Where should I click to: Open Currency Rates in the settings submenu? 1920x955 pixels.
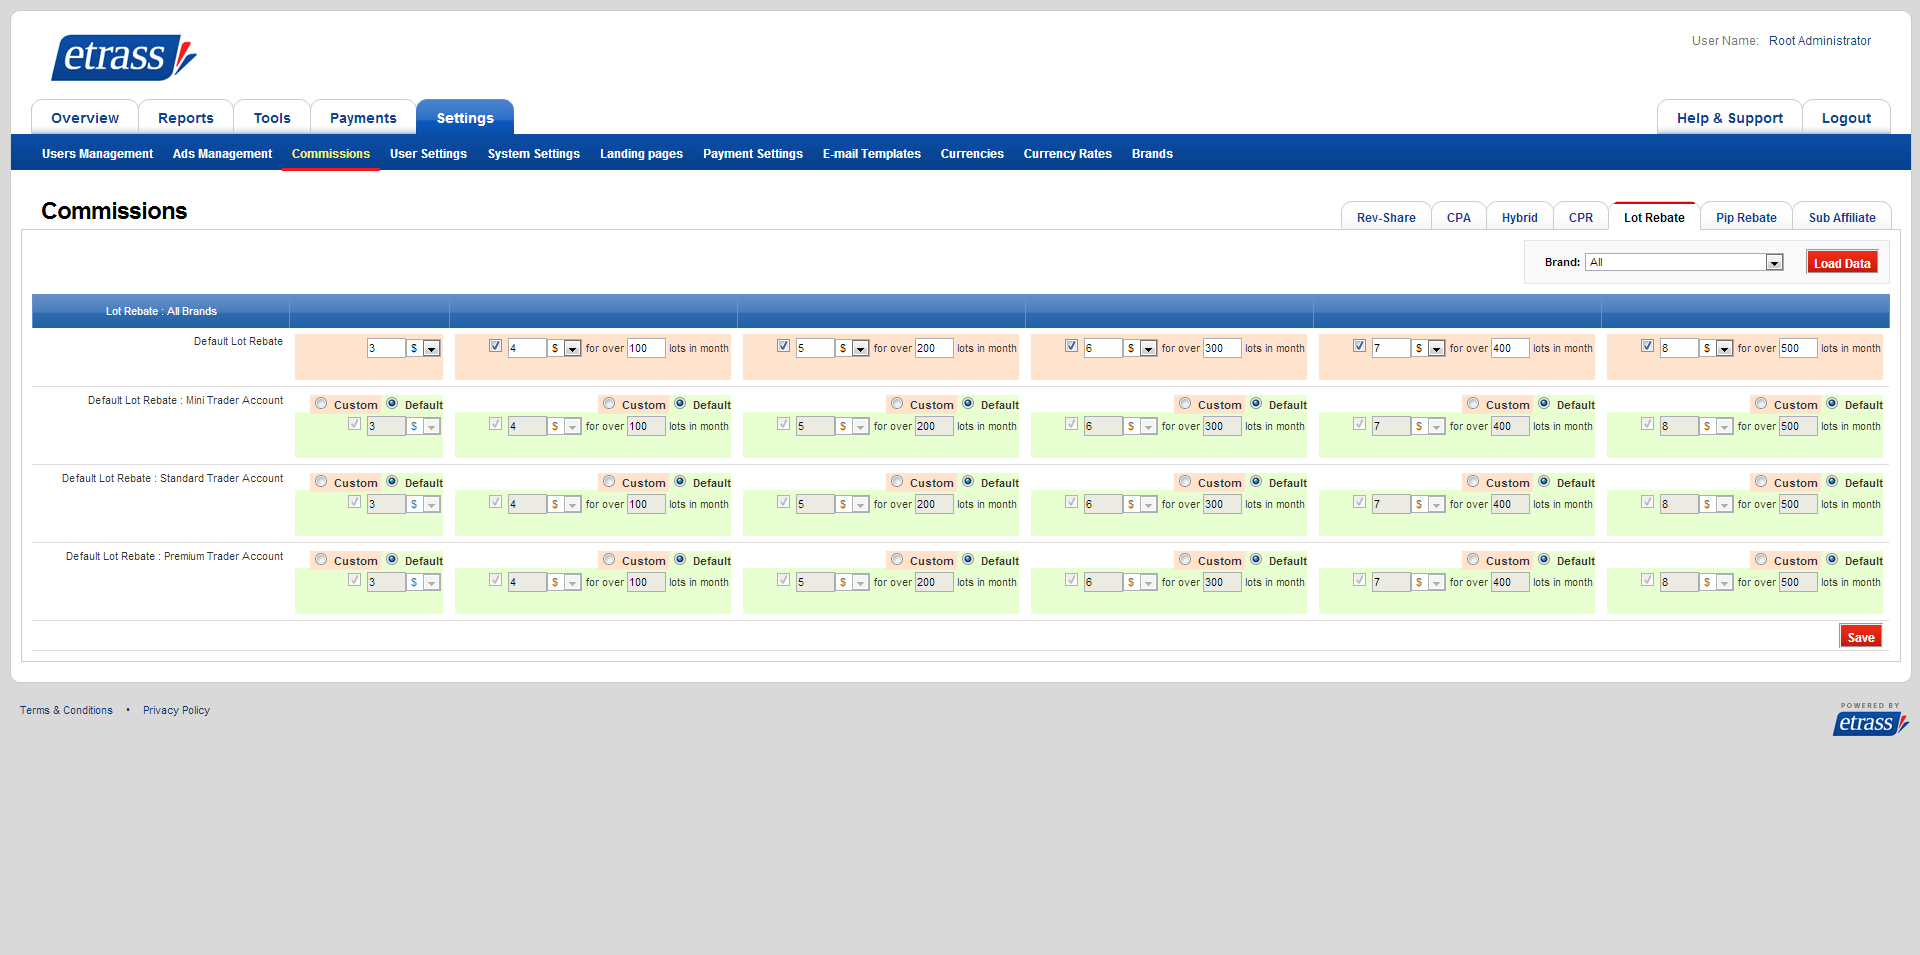(x=1067, y=154)
